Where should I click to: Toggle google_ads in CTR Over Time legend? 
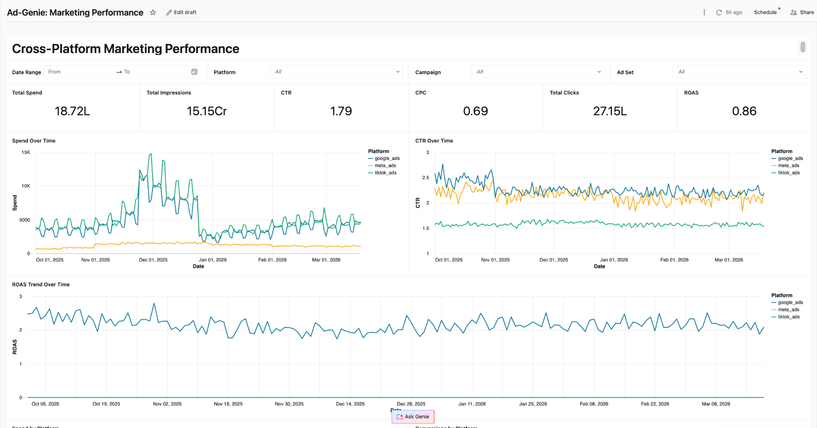point(787,158)
